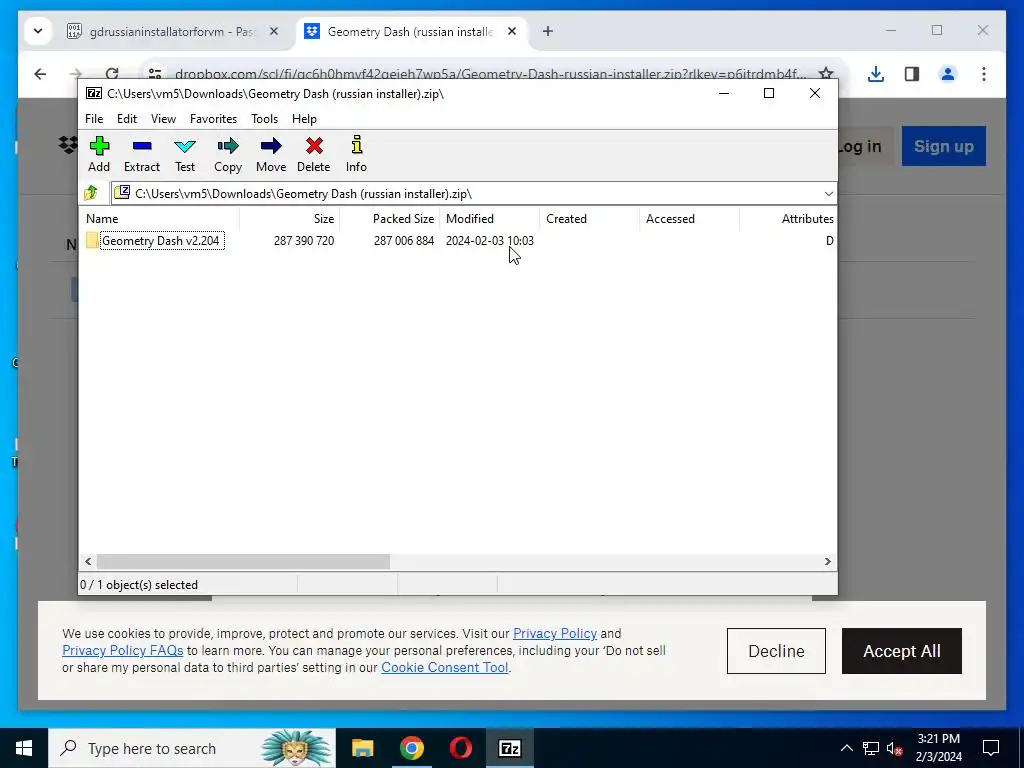Viewport: 1024px width, 768px height.
Task: Bookmark this page with star icon
Action: tap(825, 74)
